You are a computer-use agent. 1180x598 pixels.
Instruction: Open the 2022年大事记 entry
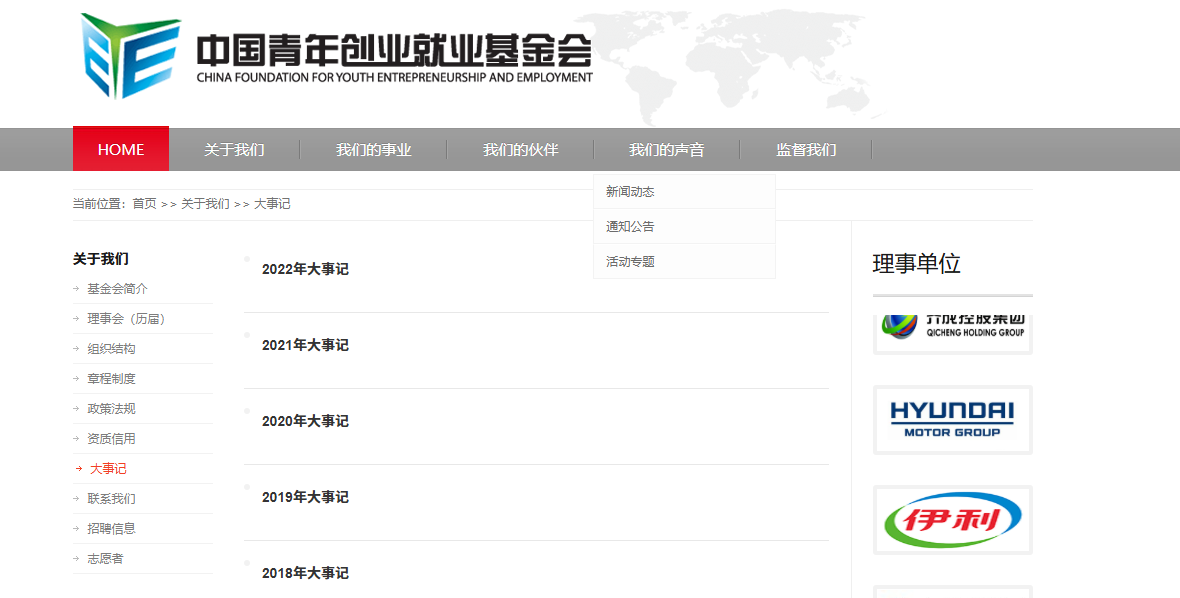(305, 269)
